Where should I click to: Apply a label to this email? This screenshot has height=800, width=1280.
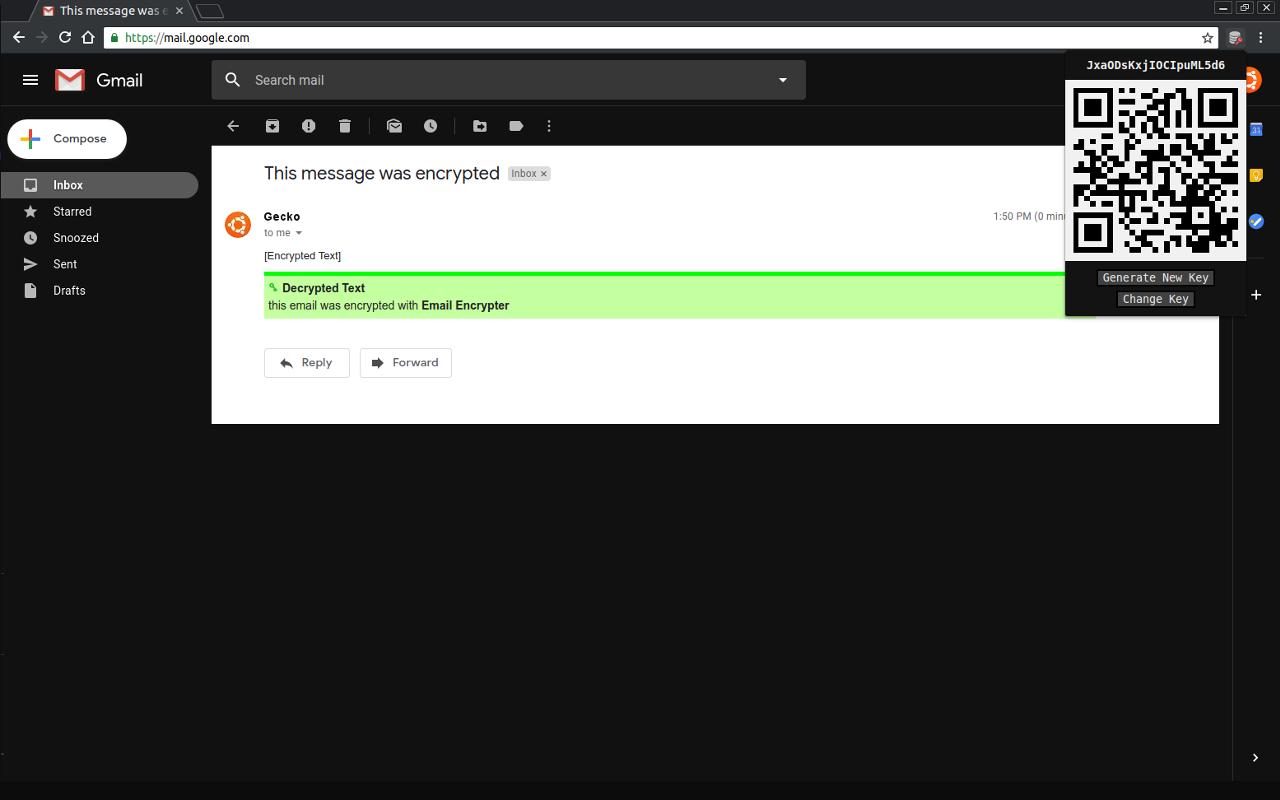(x=515, y=126)
